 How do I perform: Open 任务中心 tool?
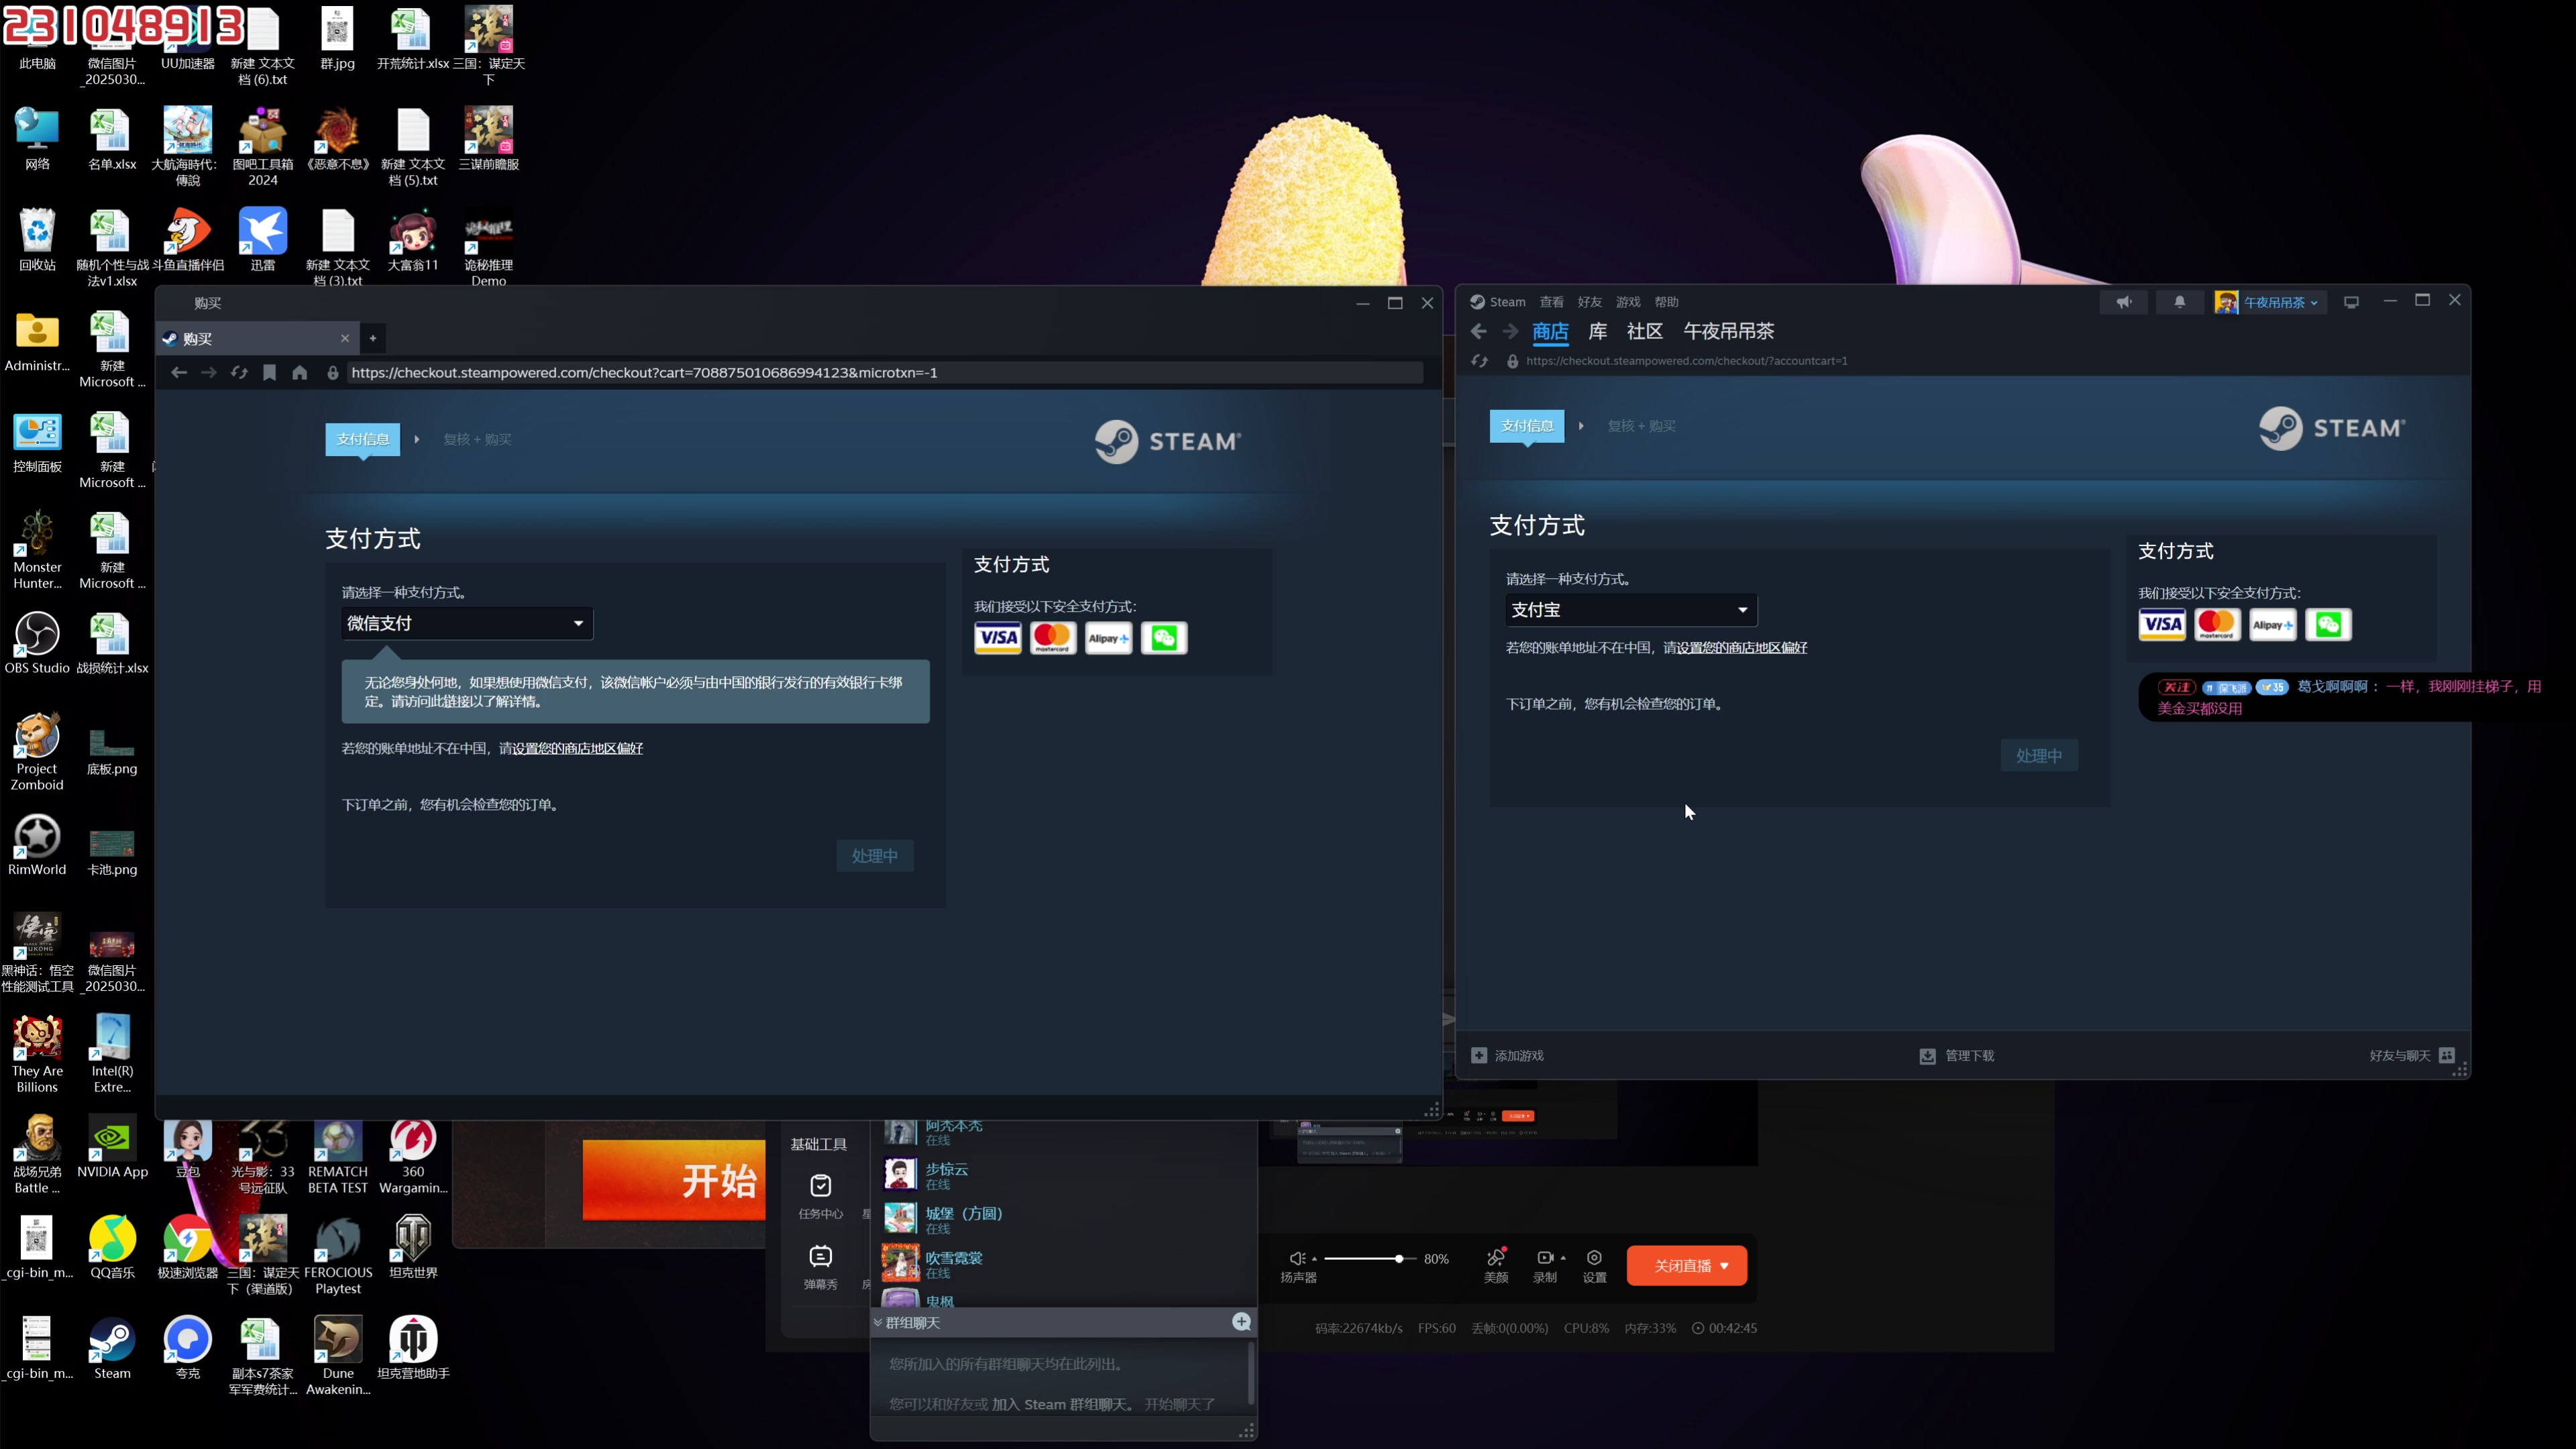pos(821,1196)
